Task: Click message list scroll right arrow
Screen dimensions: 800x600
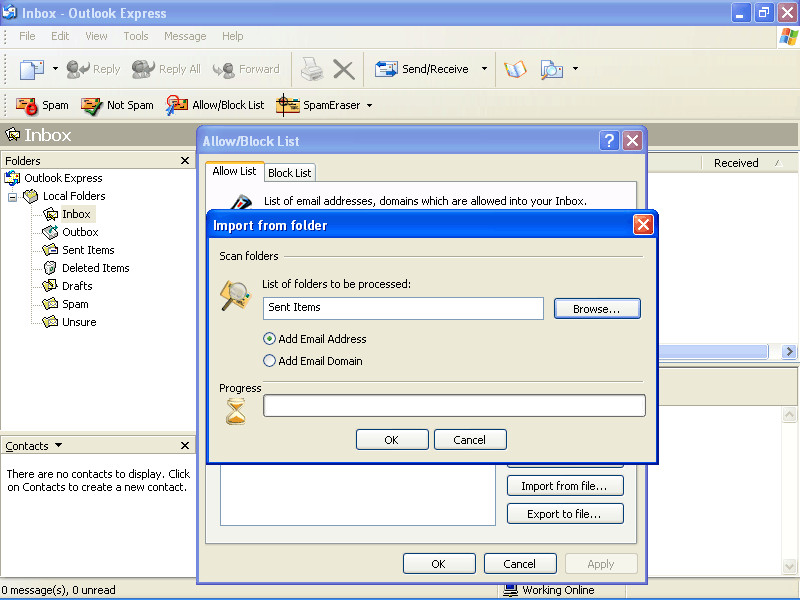Action: pos(789,352)
